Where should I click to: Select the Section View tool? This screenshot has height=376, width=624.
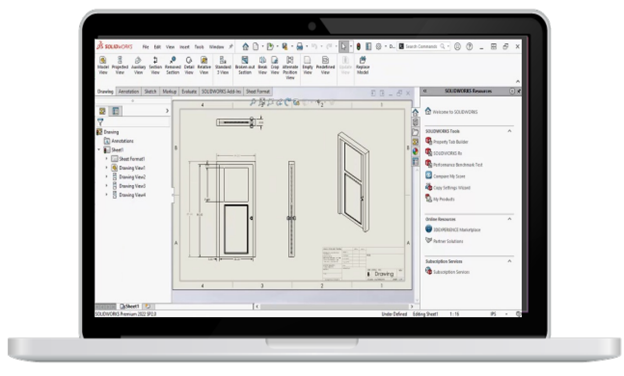[155, 65]
